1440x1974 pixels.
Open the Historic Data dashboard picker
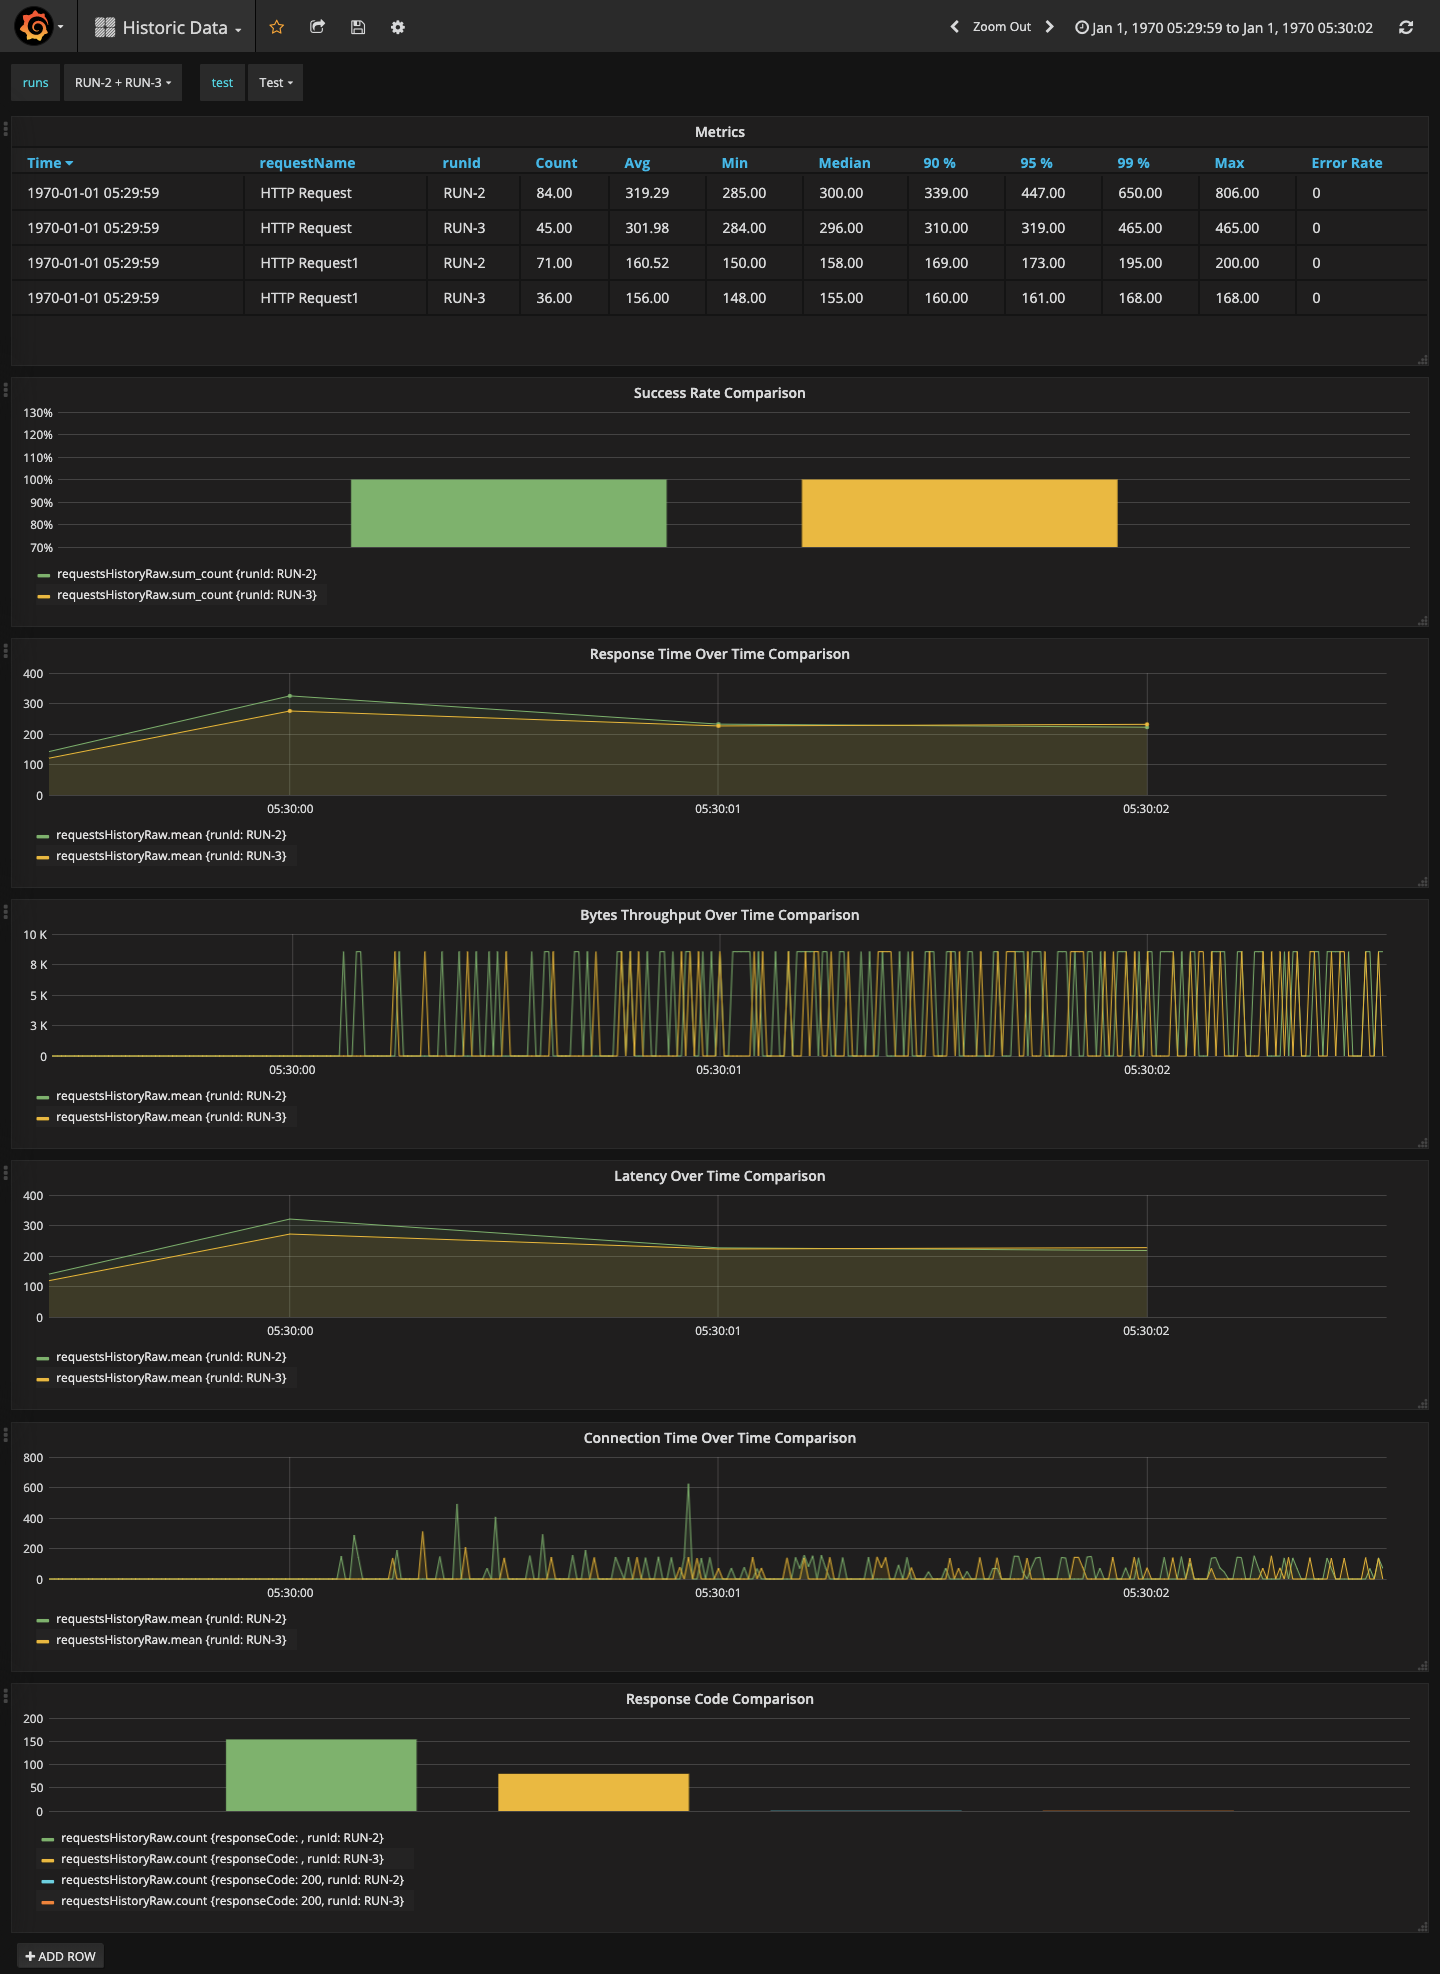click(x=168, y=28)
